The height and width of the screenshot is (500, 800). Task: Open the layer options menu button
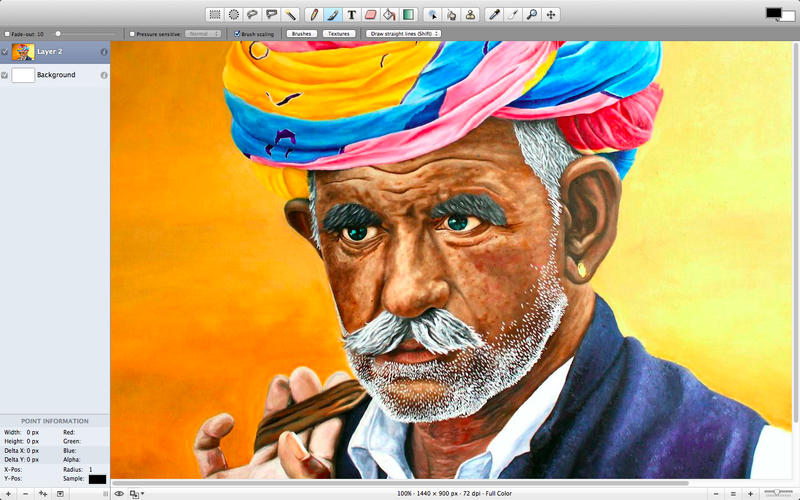[x=60, y=493]
